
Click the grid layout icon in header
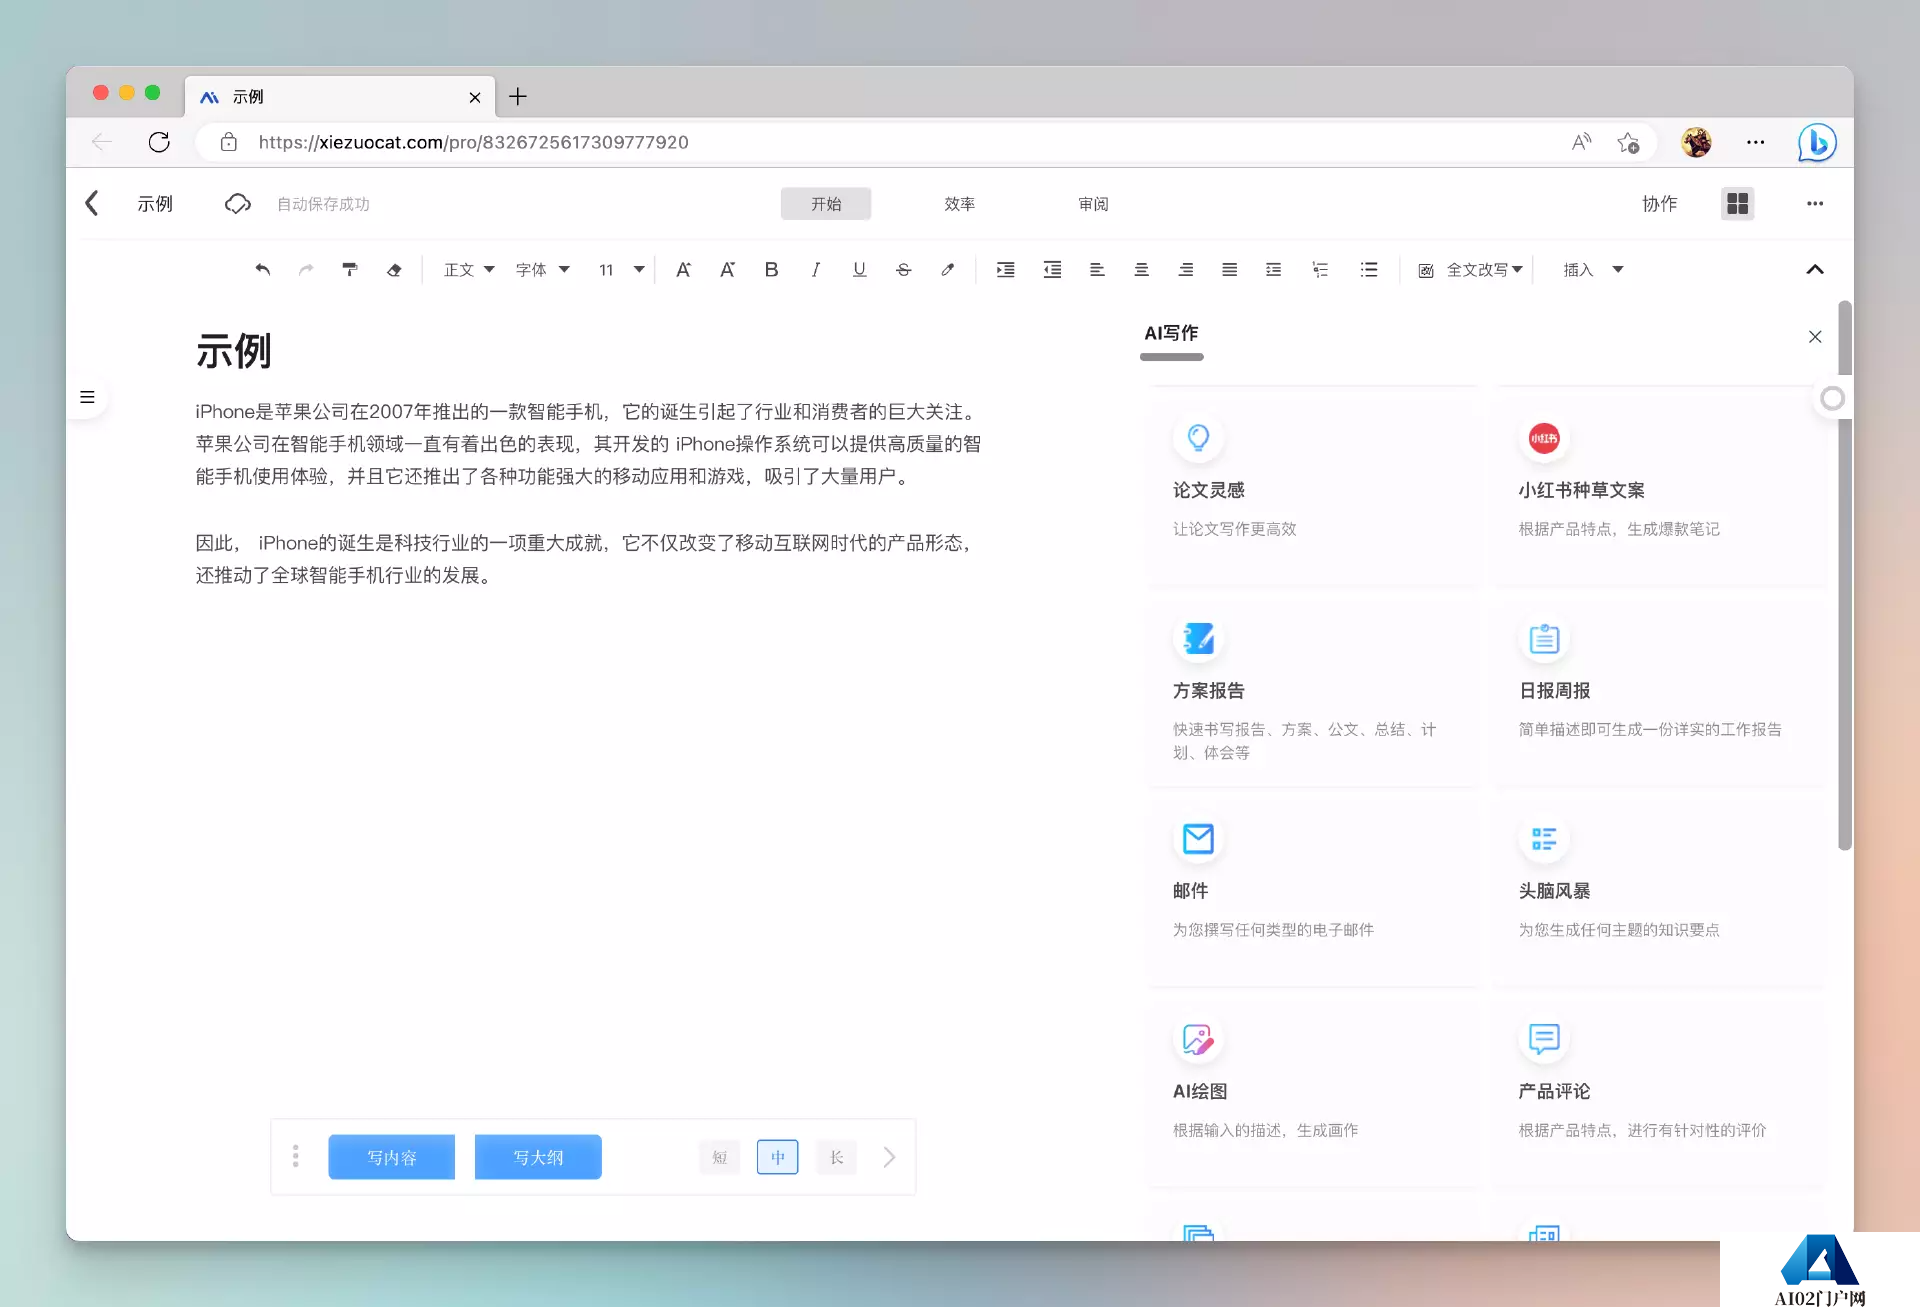tap(1738, 203)
